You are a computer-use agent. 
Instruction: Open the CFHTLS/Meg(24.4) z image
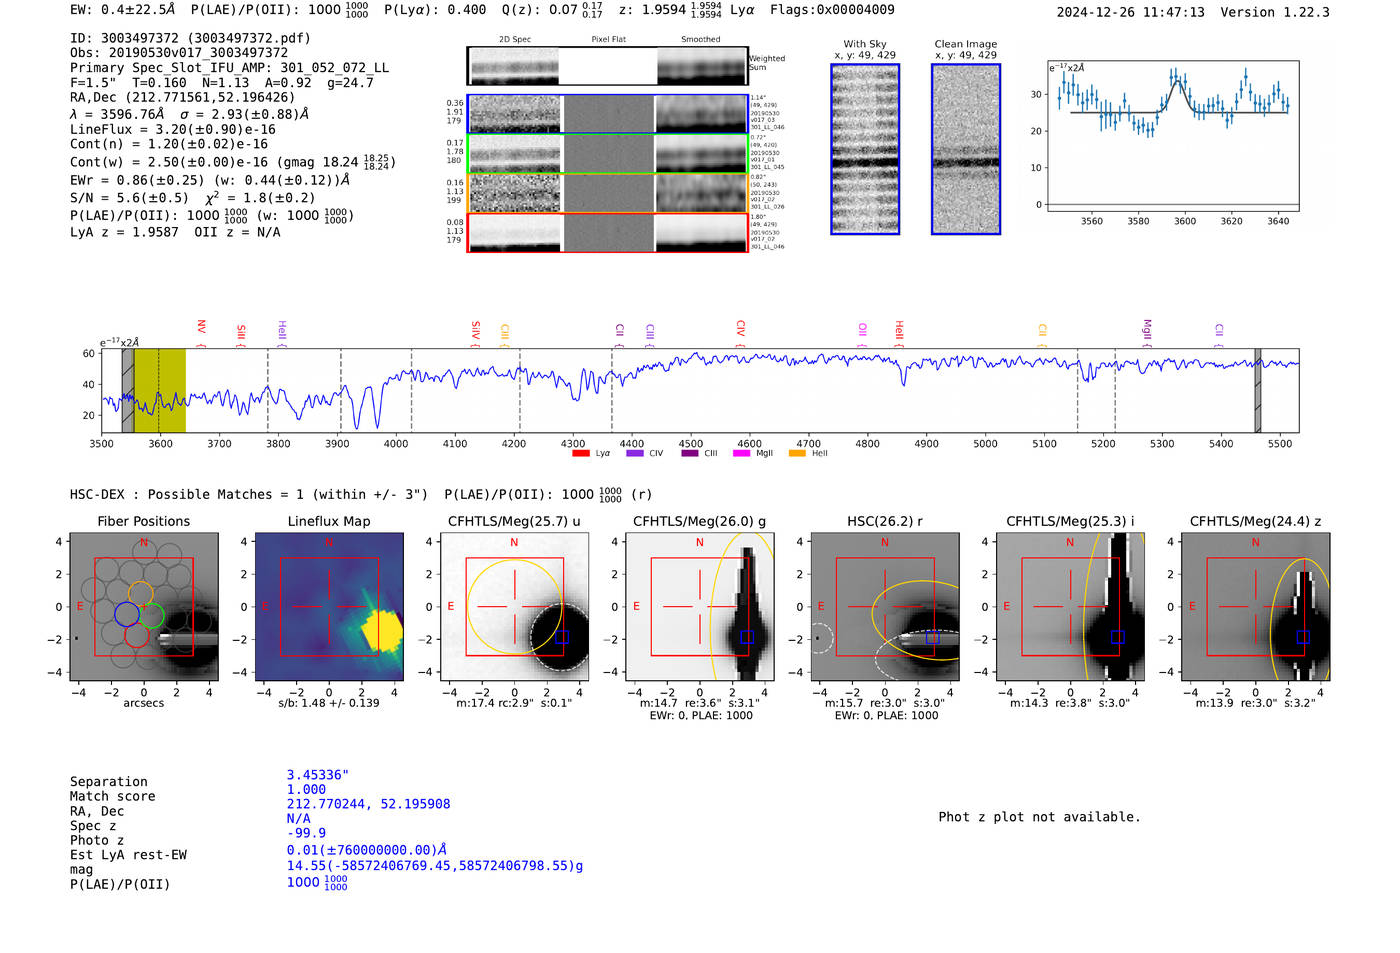coord(1255,606)
